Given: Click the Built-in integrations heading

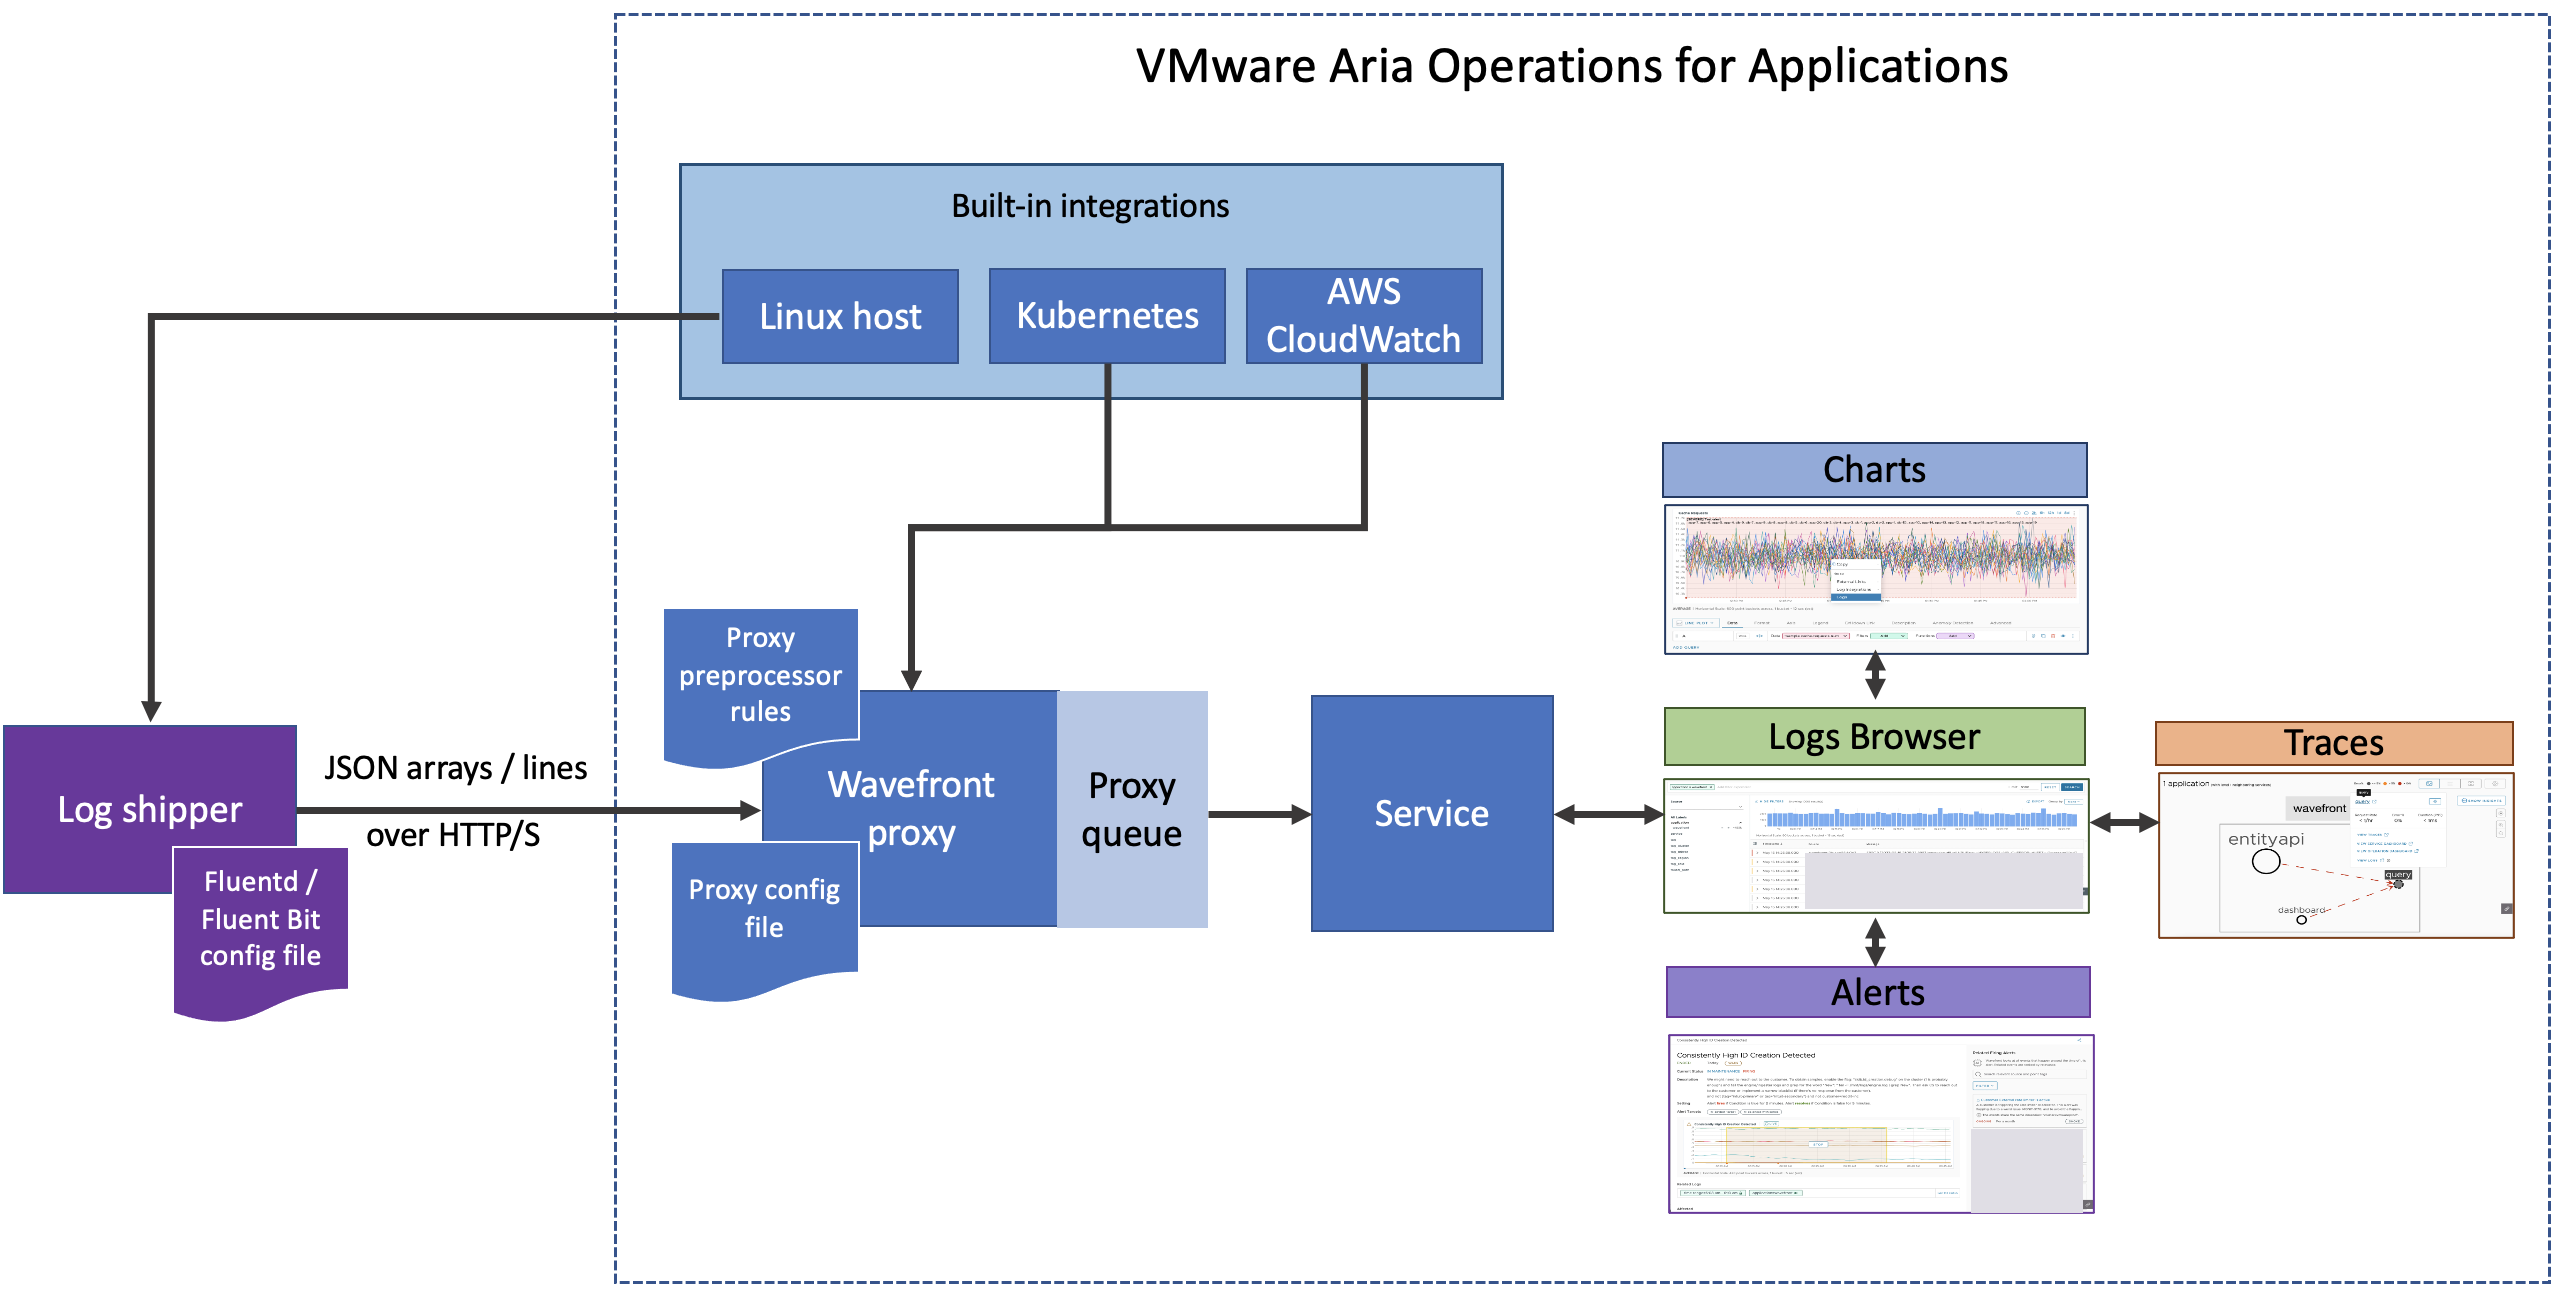Looking at the screenshot, I should coord(1090,206).
